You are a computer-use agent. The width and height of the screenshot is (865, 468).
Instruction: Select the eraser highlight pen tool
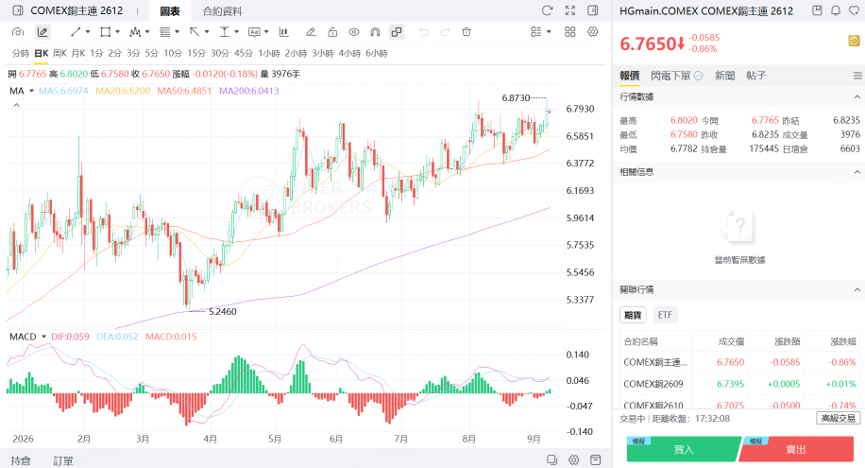click(x=311, y=32)
